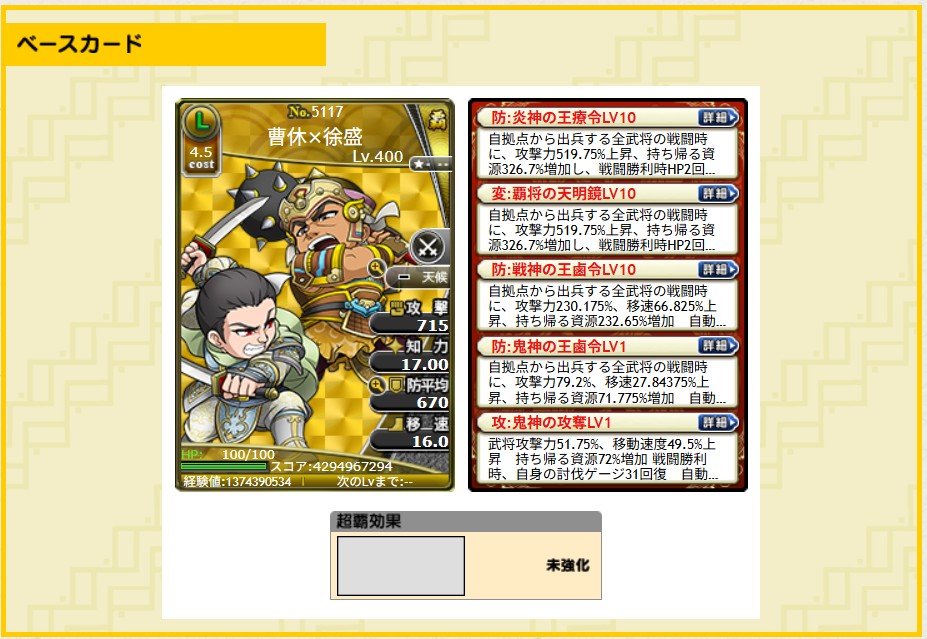This screenshot has width=927, height=639.
Task: Click the 曹休×徐盛 card name
Action: 315,137
